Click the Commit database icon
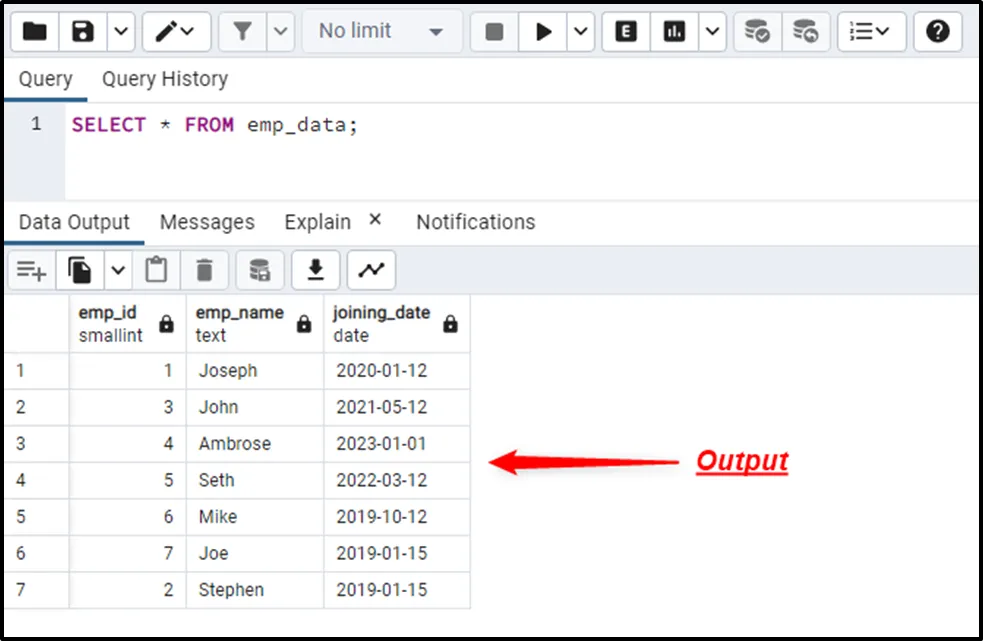 [757, 32]
